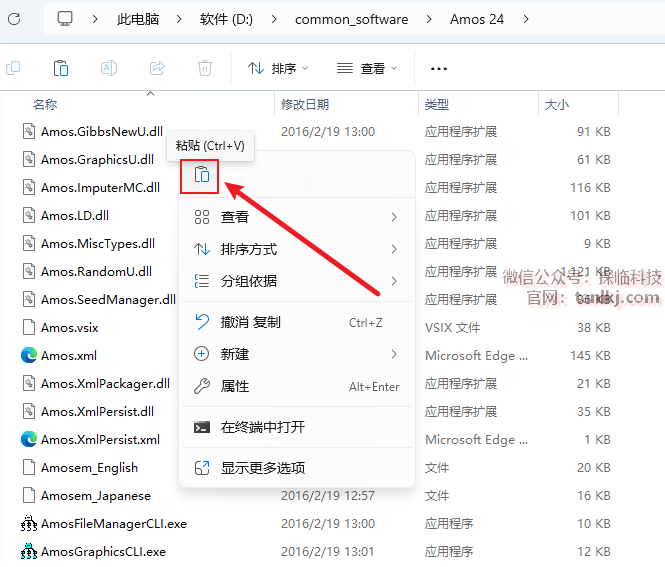
Task: Open the three-dot more options menu
Action: point(439,68)
